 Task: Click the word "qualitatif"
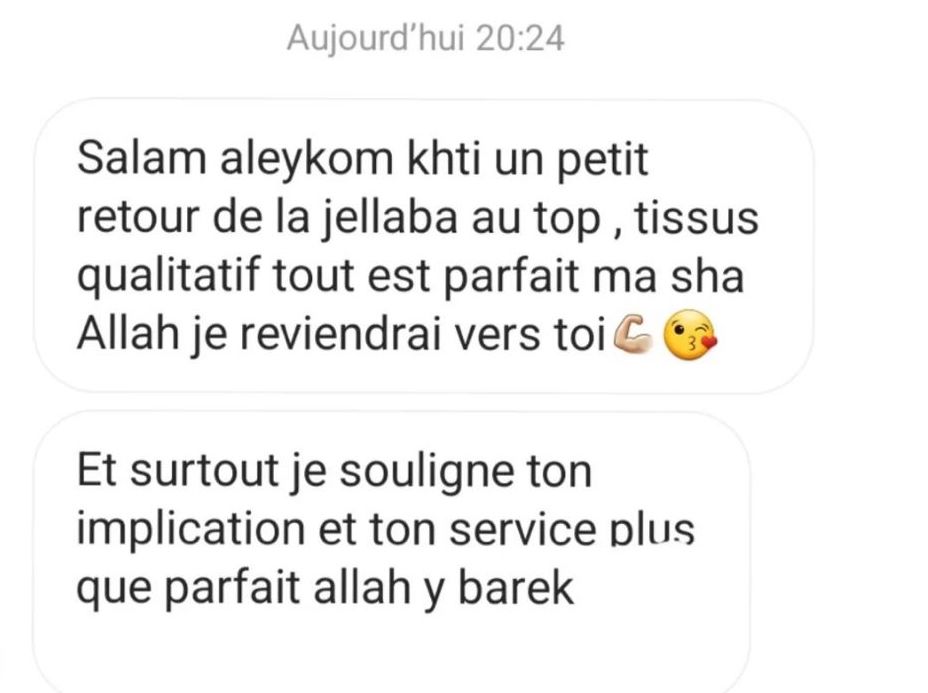tap(169, 278)
